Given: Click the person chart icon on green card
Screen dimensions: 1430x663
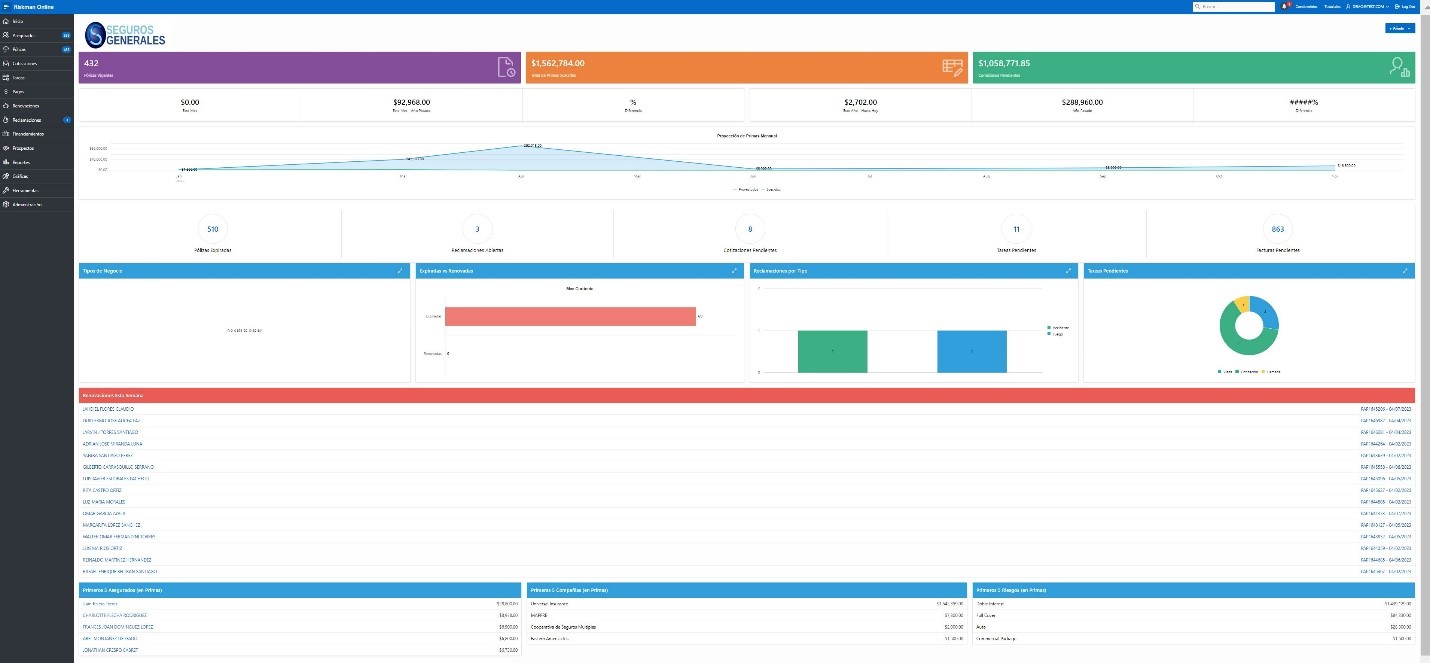Looking at the screenshot, I should [x=1399, y=68].
